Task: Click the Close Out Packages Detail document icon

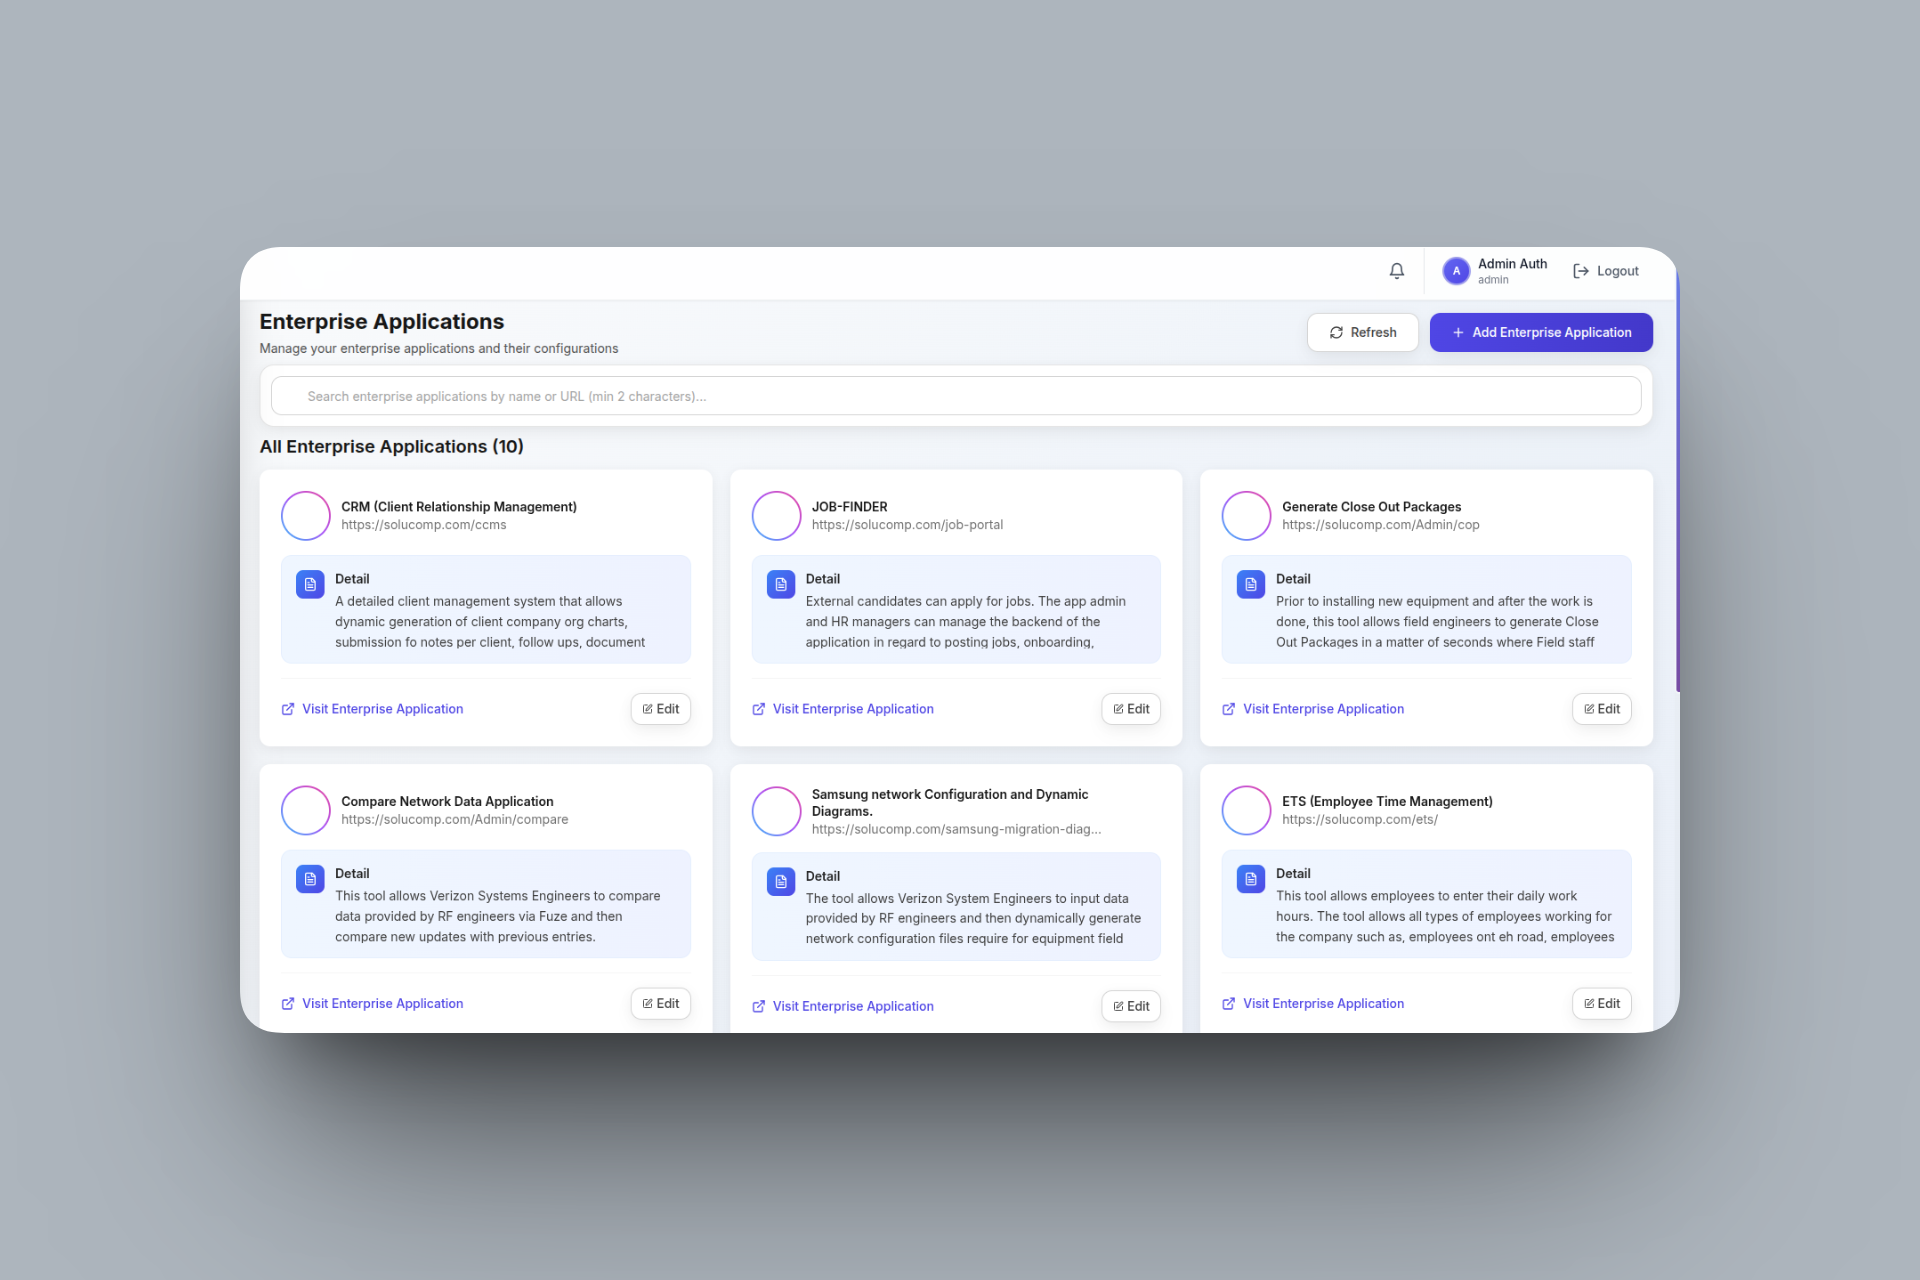Action: pyautogui.click(x=1251, y=585)
